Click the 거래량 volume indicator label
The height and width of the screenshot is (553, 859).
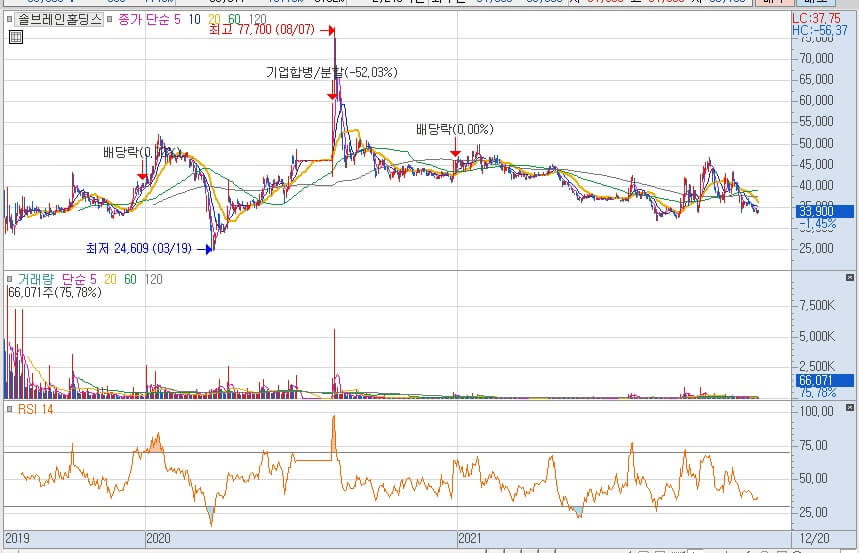pyautogui.click(x=36, y=280)
